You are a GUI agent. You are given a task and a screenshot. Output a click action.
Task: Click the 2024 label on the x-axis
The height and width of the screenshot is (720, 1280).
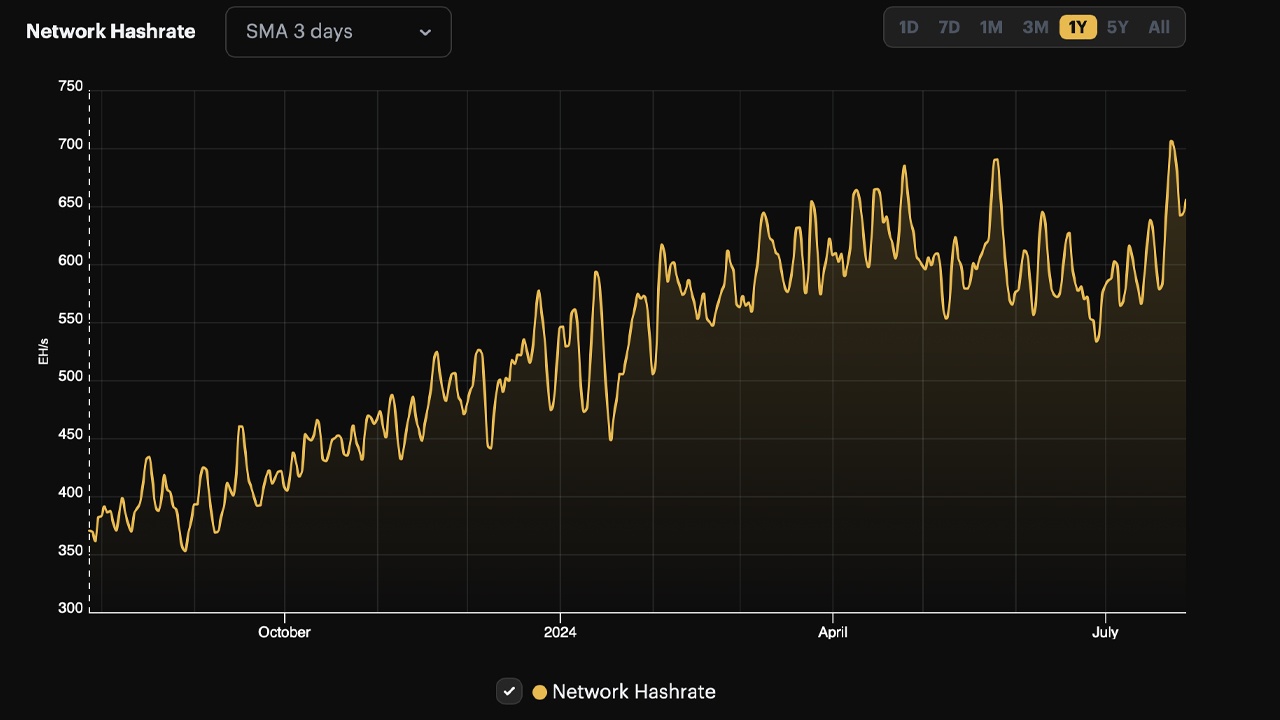560,632
